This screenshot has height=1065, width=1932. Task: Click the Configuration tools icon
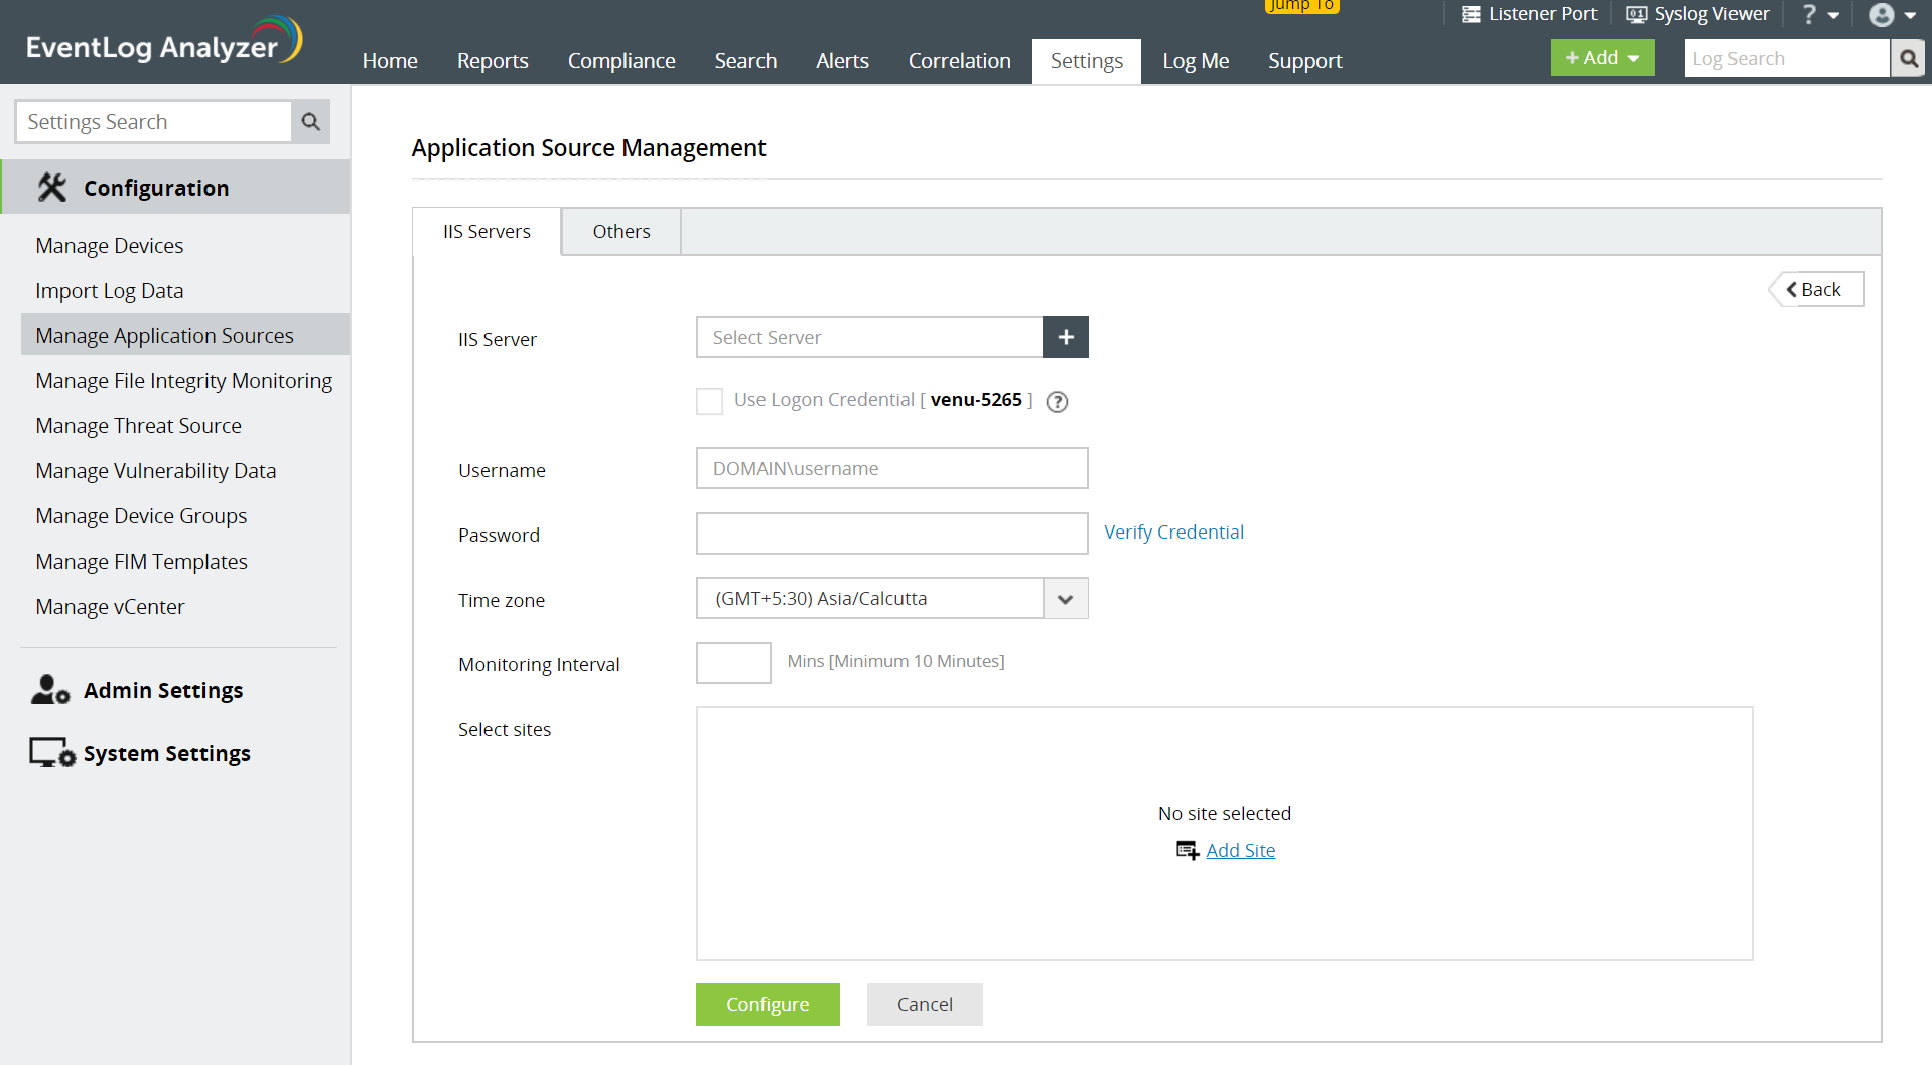(x=52, y=188)
